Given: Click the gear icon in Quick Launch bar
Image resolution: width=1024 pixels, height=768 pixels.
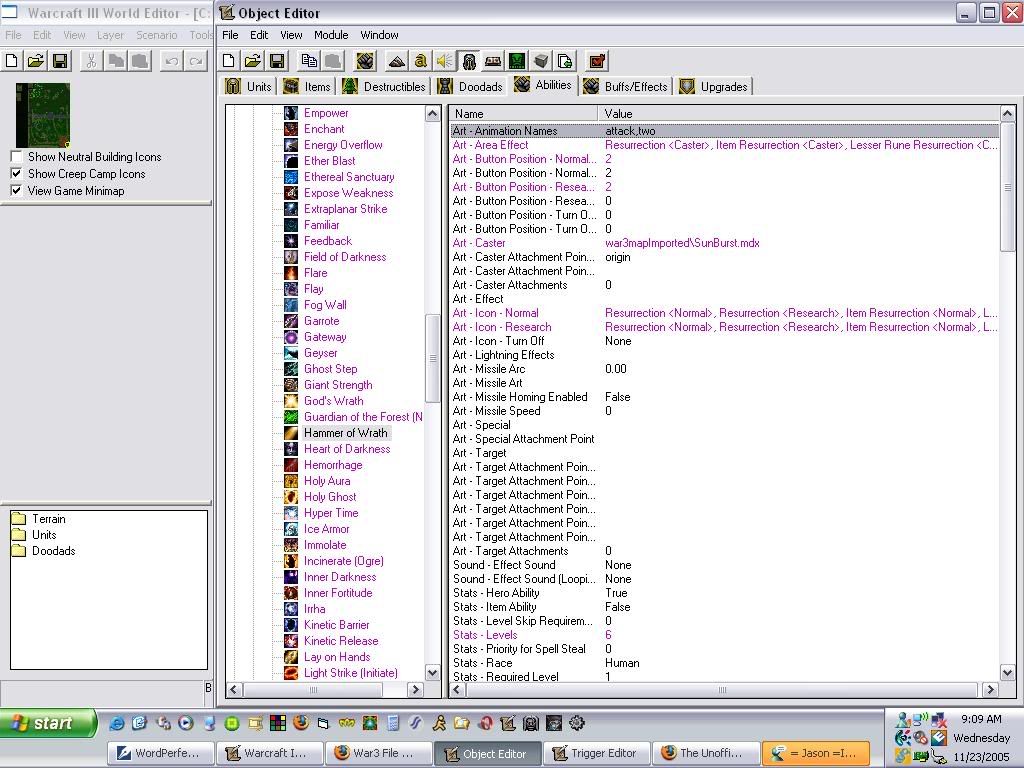Looking at the screenshot, I should click(577, 723).
